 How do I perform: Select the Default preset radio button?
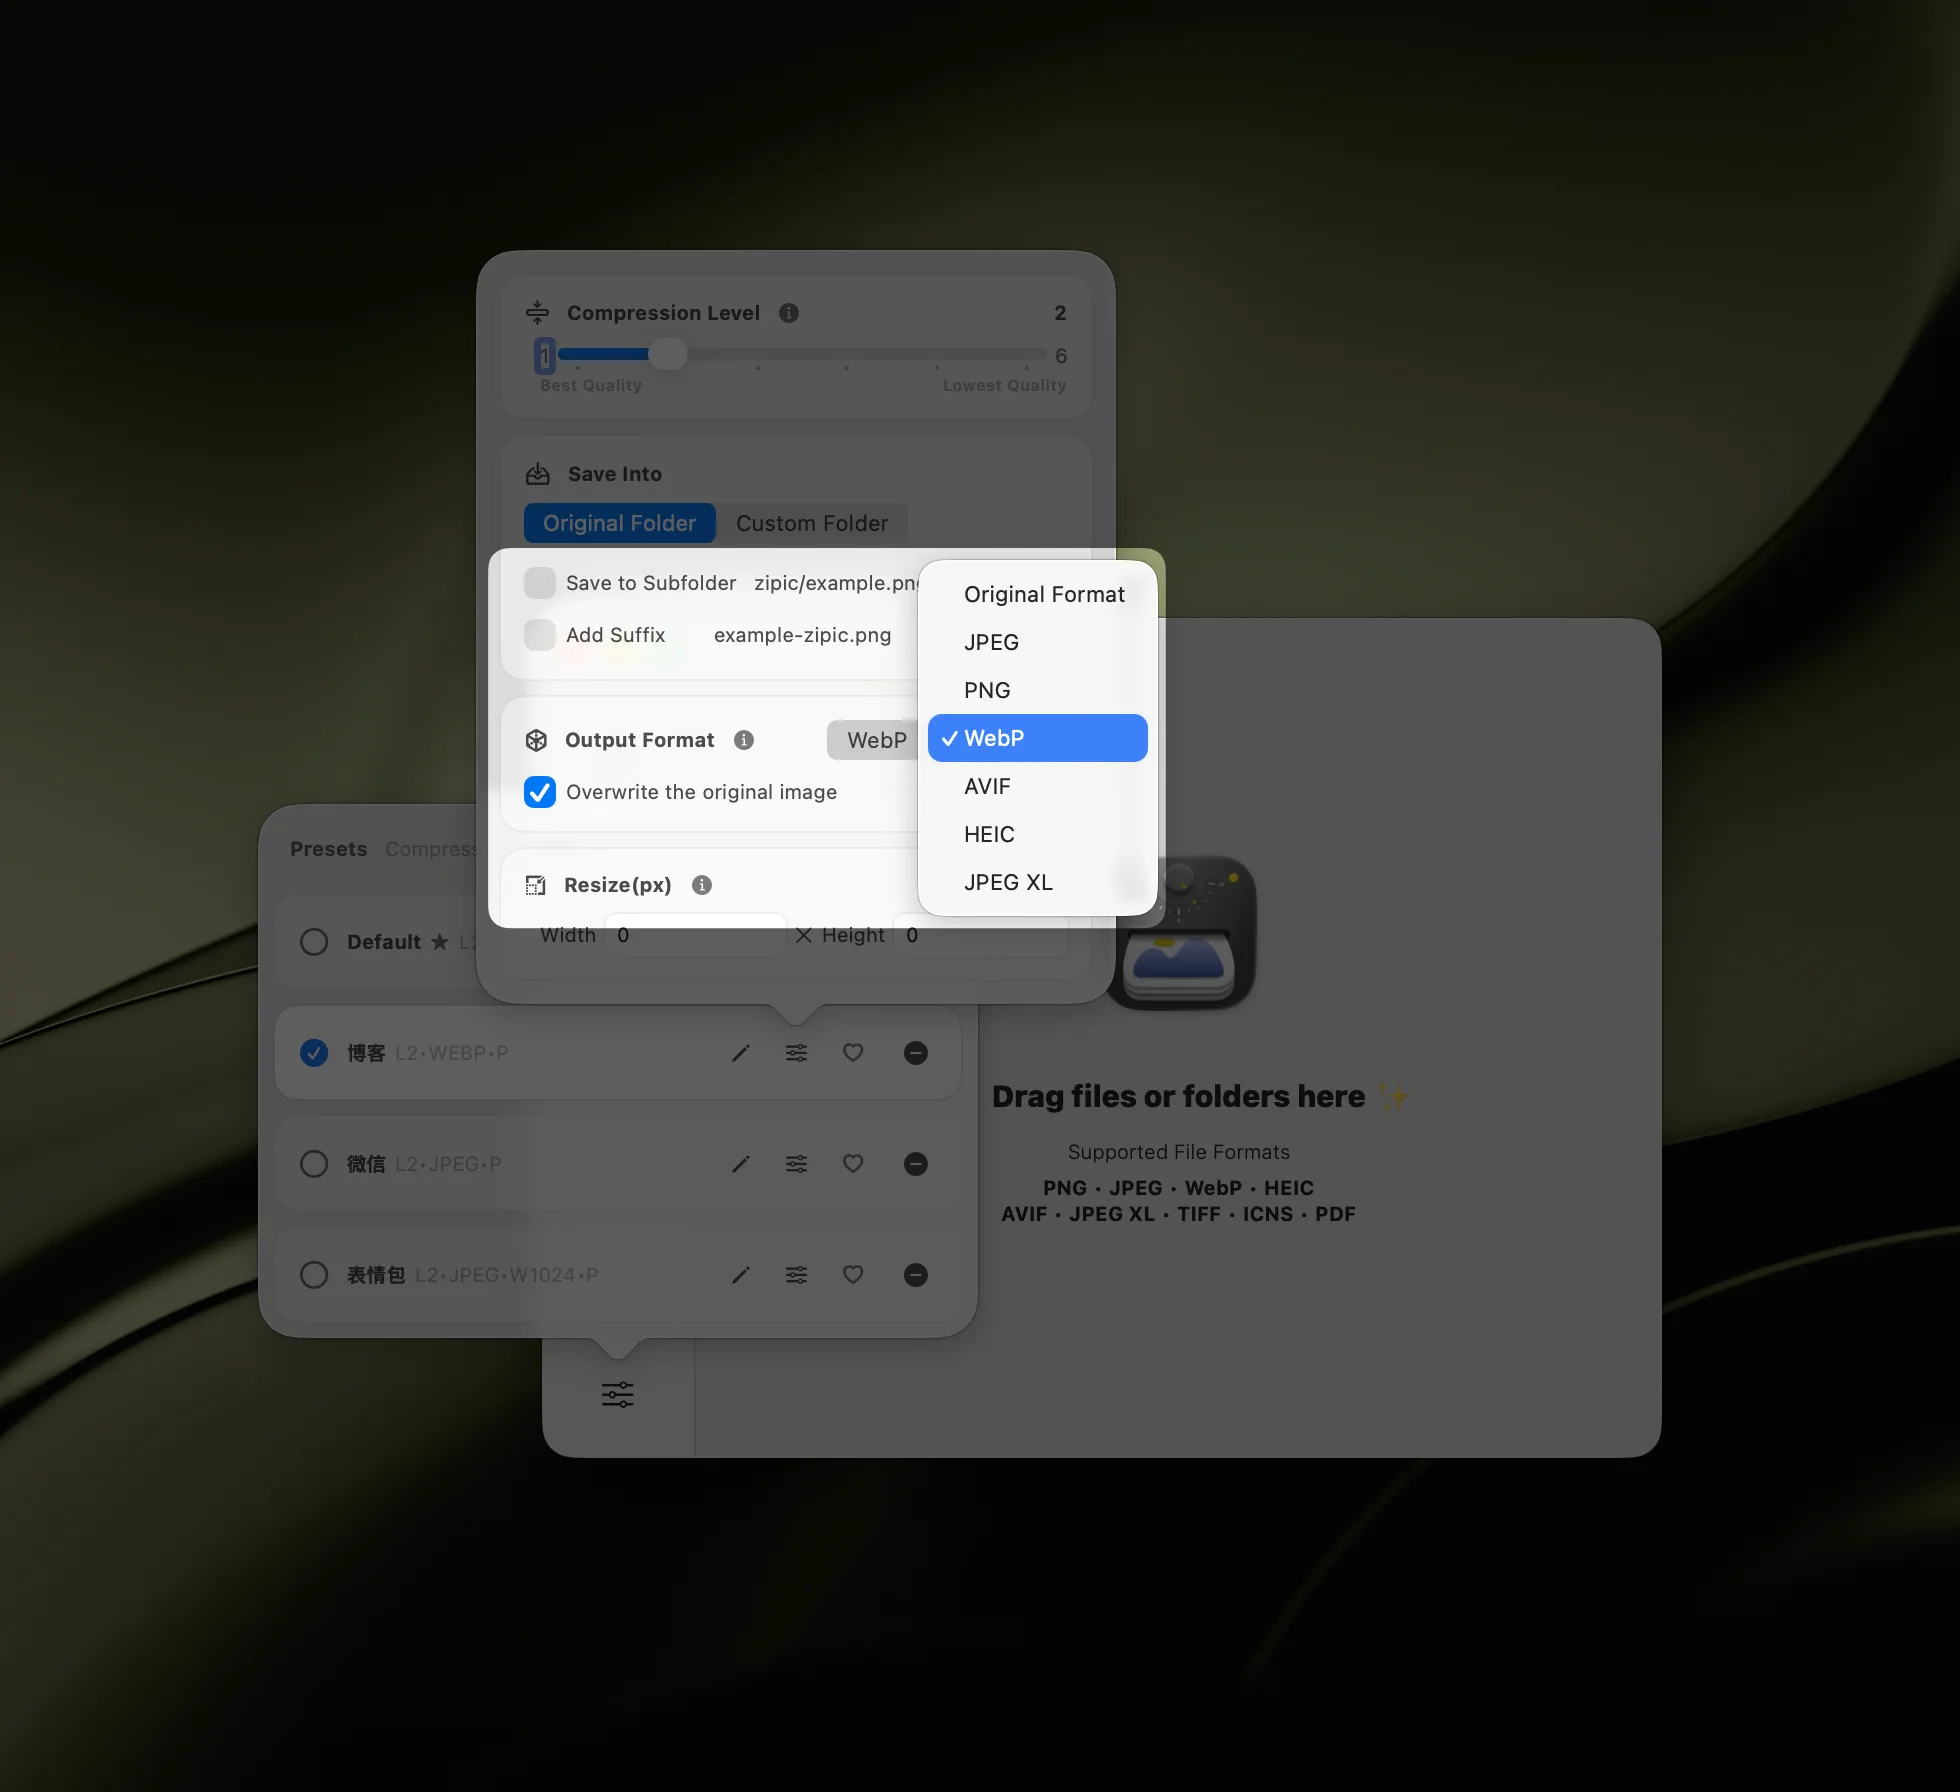point(313,941)
